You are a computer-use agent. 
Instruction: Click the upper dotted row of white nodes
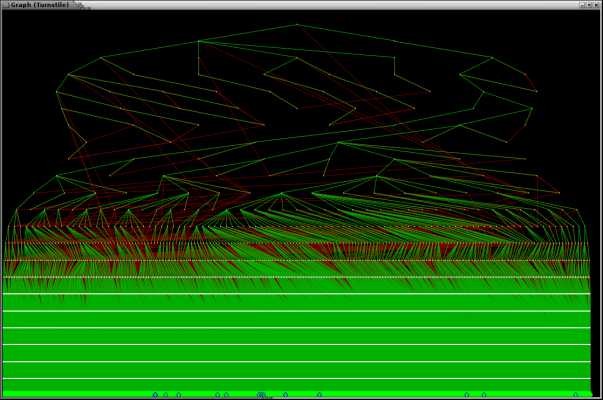(297, 243)
